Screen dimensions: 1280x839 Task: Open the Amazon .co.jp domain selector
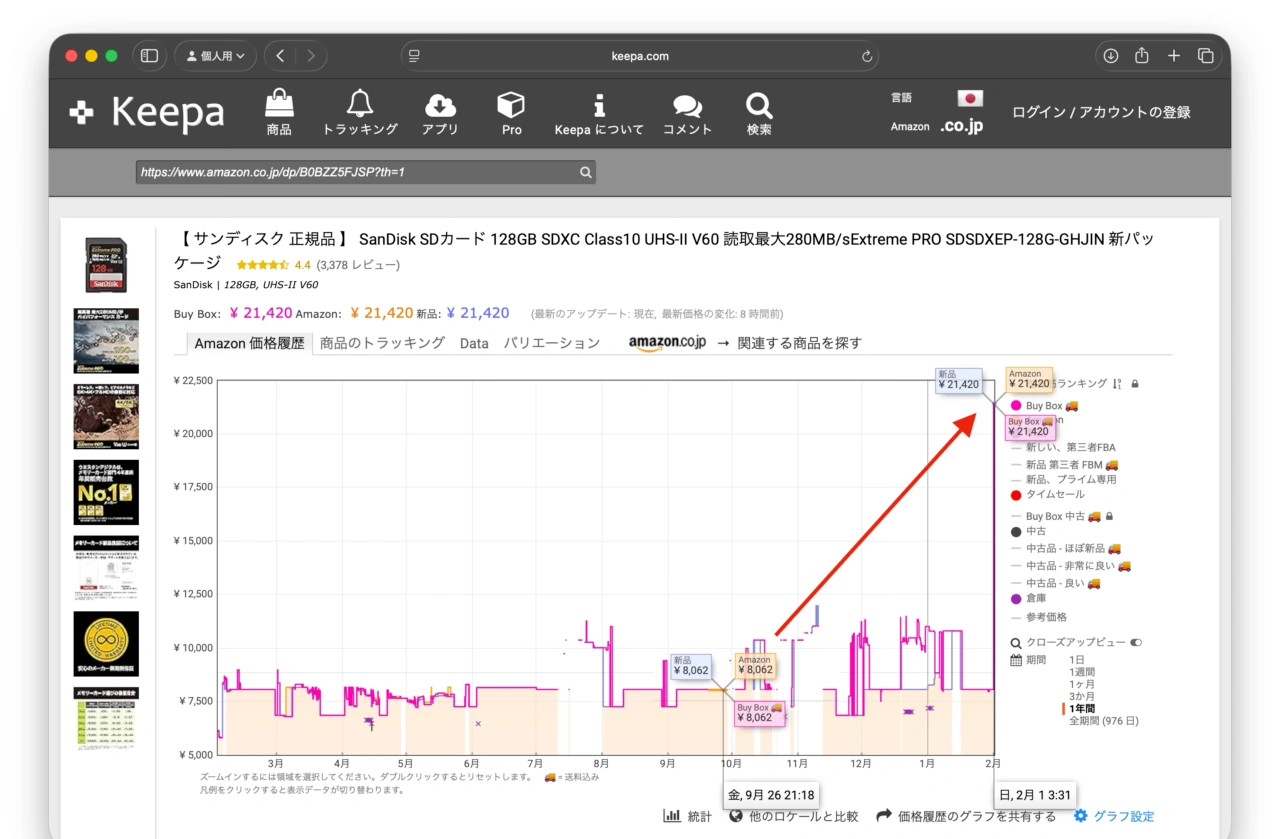pos(961,127)
